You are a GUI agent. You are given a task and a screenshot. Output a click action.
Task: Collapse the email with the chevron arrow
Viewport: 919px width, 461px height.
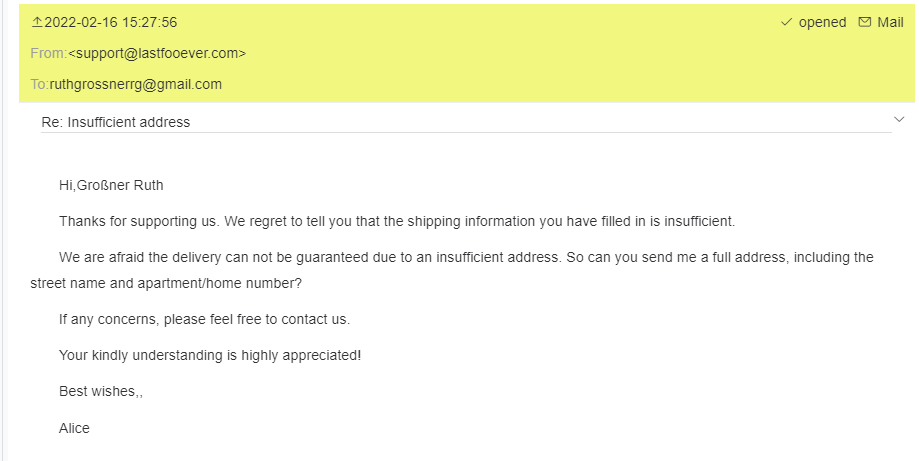tap(898, 120)
